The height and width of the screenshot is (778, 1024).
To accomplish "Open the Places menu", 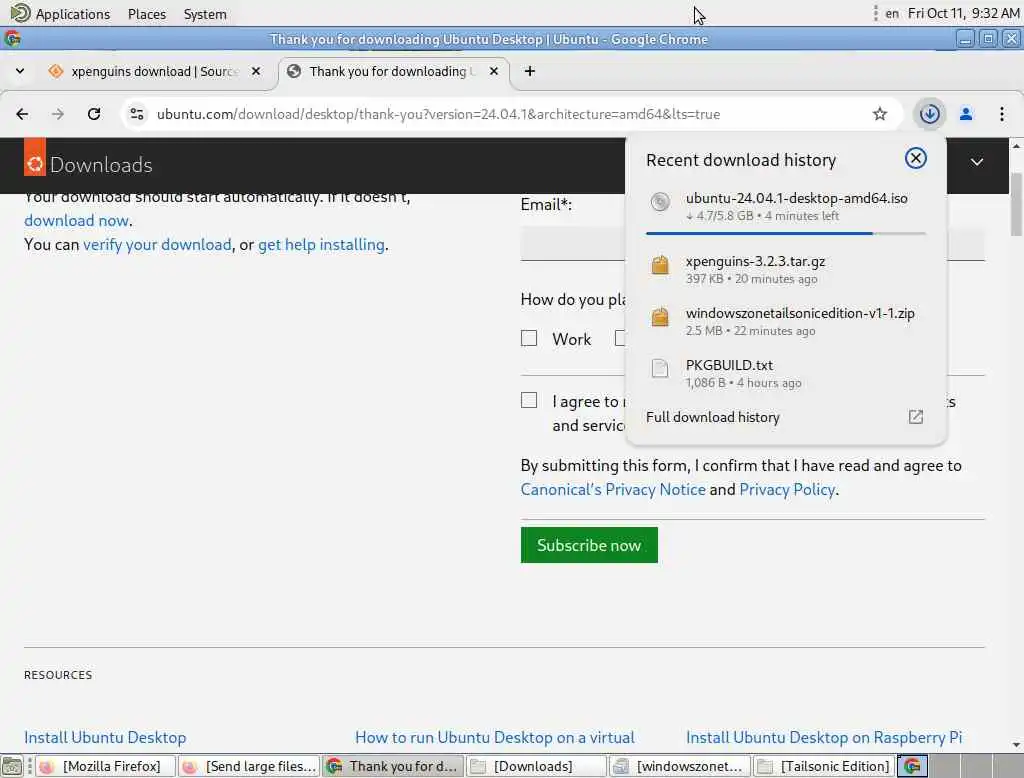I will pyautogui.click(x=147, y=14).
